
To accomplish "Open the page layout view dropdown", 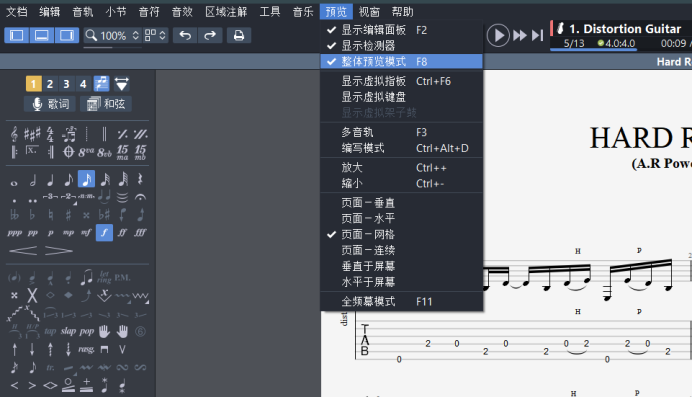I will coord(155,35).
